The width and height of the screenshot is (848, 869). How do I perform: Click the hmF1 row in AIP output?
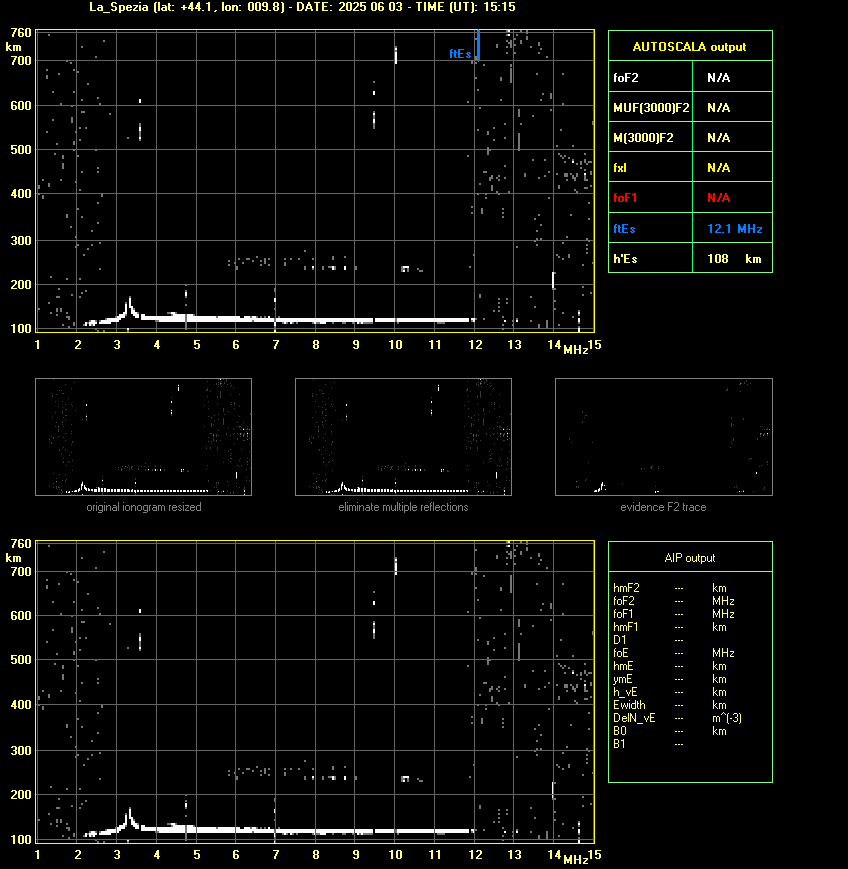670,627
